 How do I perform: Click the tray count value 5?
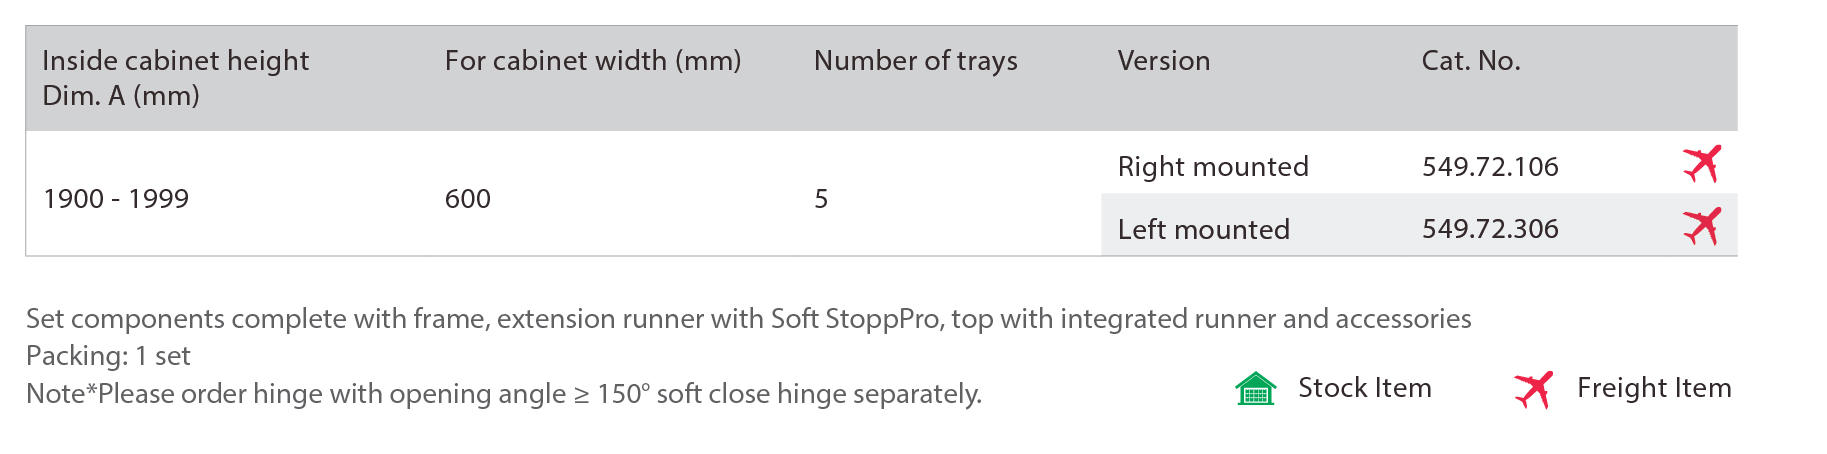(821, 198)
